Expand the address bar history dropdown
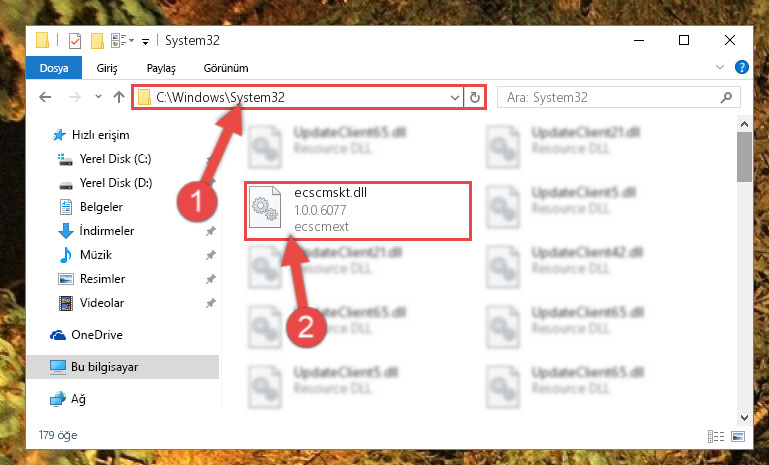 coord(455,98)
